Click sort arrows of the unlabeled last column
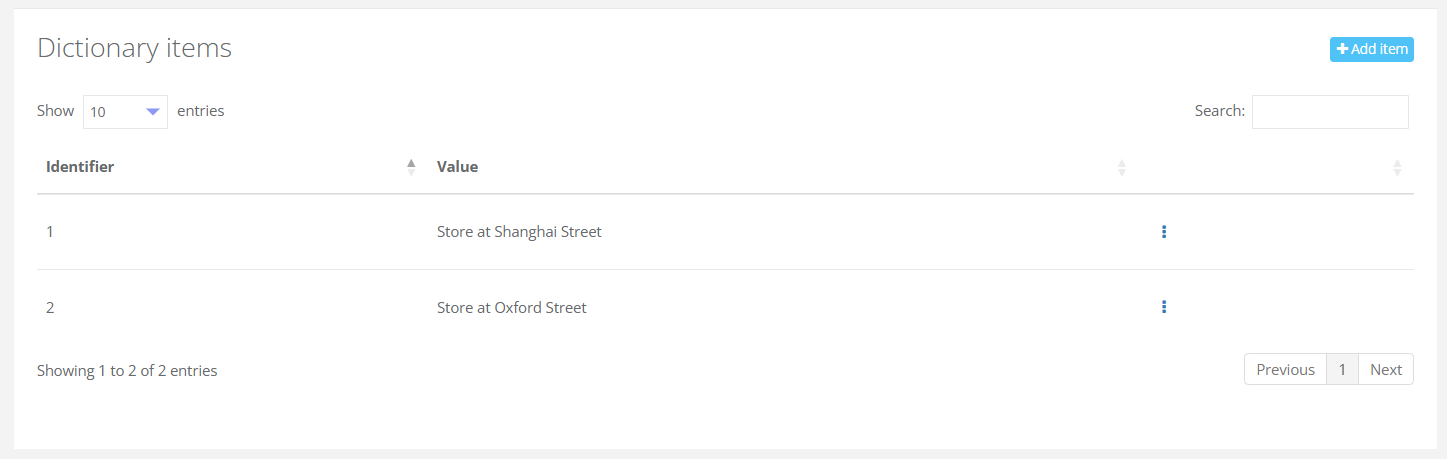 pos(1397,167)
